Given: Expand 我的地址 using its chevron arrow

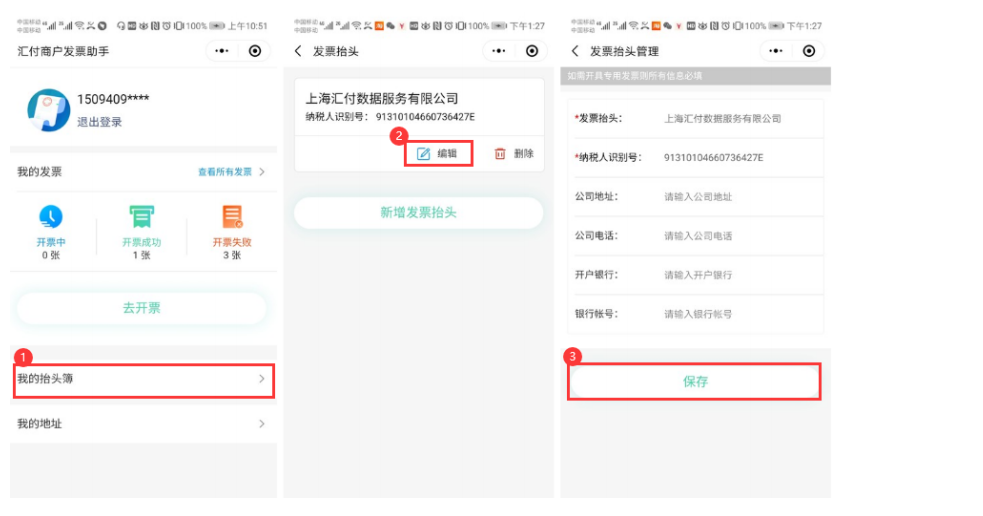Looking at the screenshot, I should (262, 424).
